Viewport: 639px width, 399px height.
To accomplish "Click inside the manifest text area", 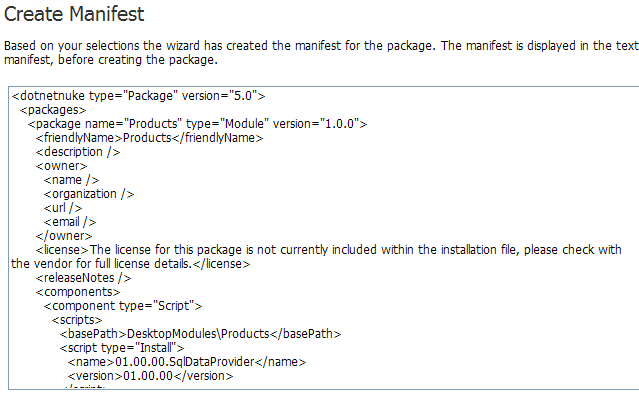I will click(324, 238).
